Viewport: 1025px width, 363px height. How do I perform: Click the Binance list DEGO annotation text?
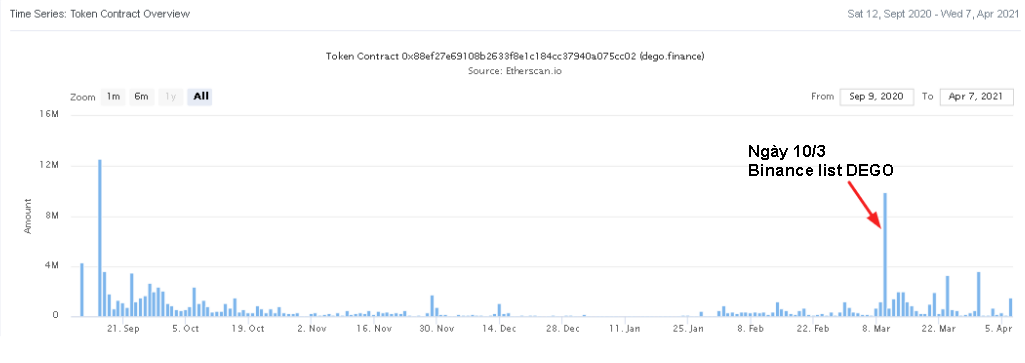point(820,170)
